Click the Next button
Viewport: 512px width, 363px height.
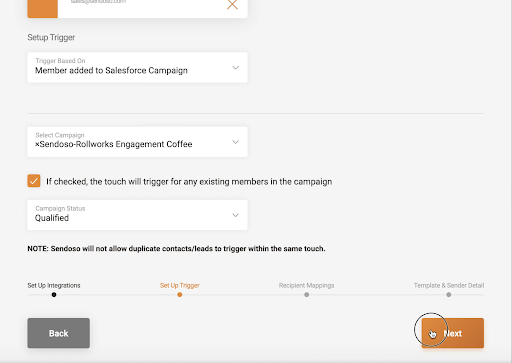pyautogui.click(x=453, y=333)
